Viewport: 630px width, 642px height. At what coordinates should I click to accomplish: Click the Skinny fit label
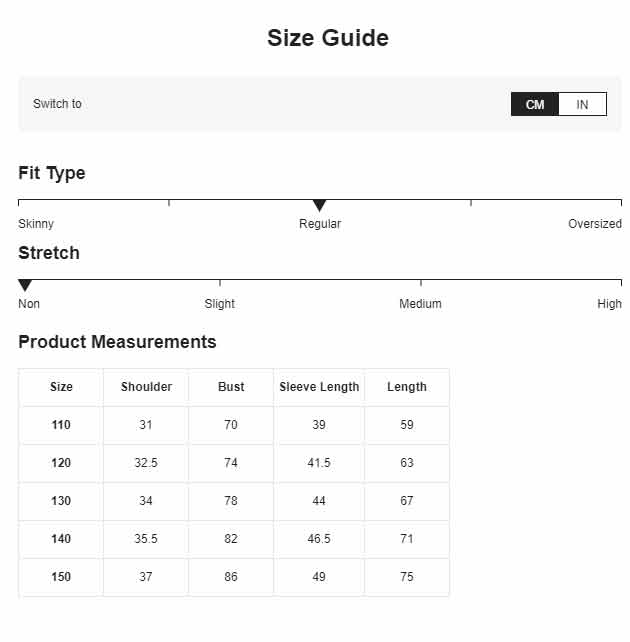(x=36, y=224)
